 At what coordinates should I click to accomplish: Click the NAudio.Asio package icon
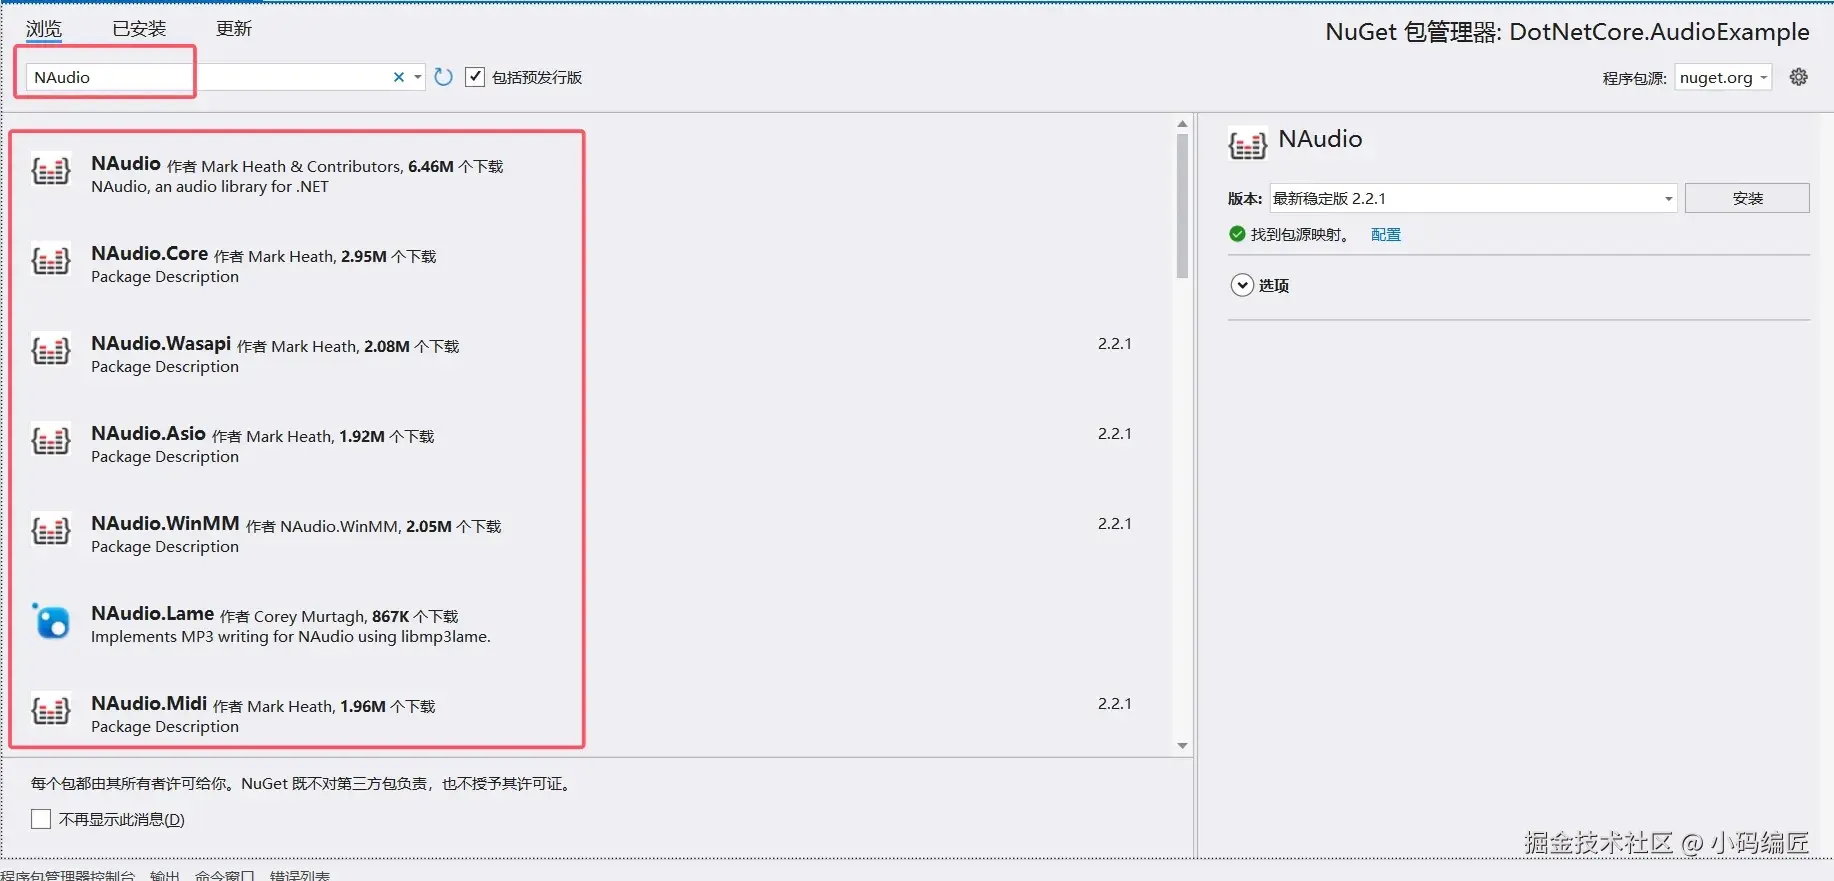[x=51, y=441]
